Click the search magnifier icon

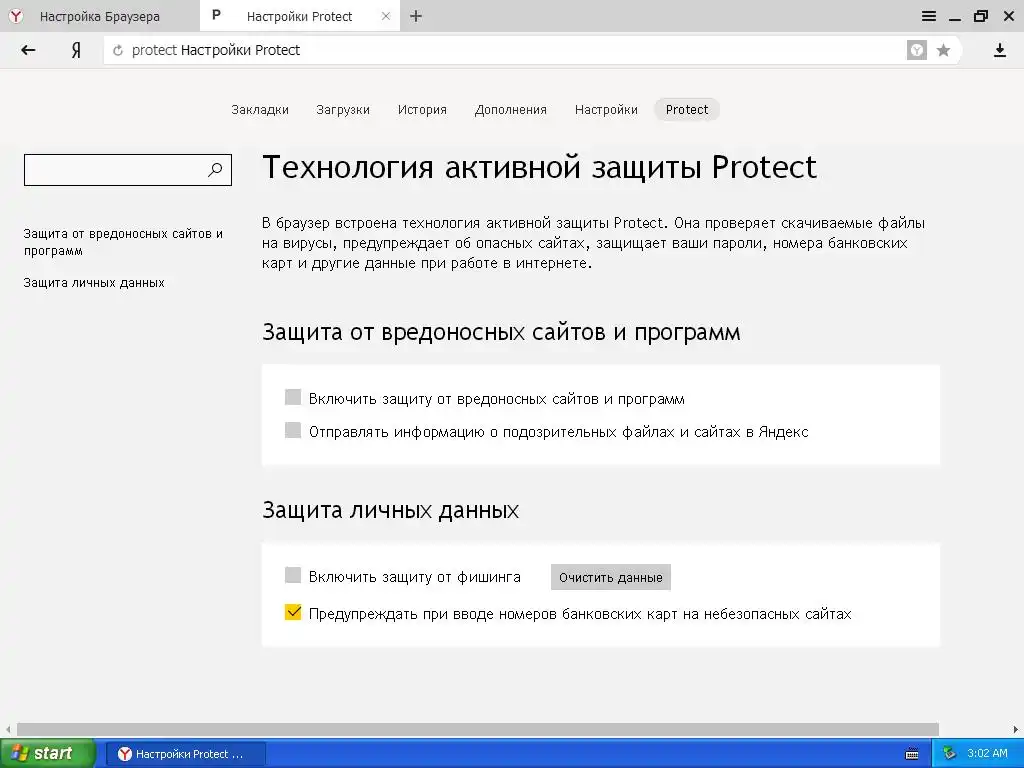[x=215, y=170]
